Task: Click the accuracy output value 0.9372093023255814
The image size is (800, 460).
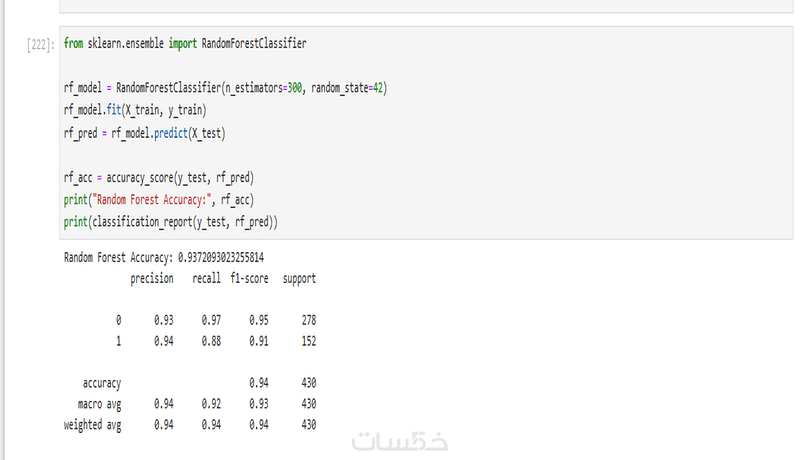Action: pyautogui.click(x=221, y=258)
